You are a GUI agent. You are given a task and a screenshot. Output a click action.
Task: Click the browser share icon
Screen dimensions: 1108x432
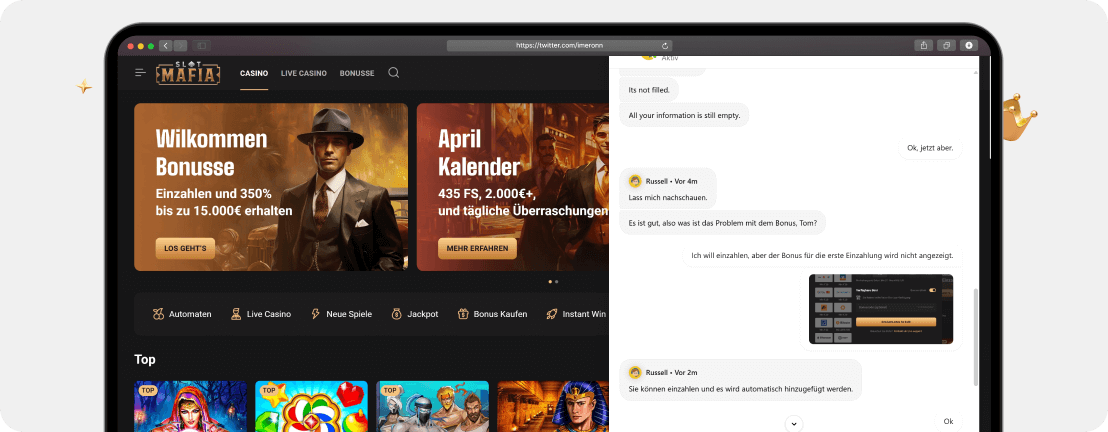(922, 45)
